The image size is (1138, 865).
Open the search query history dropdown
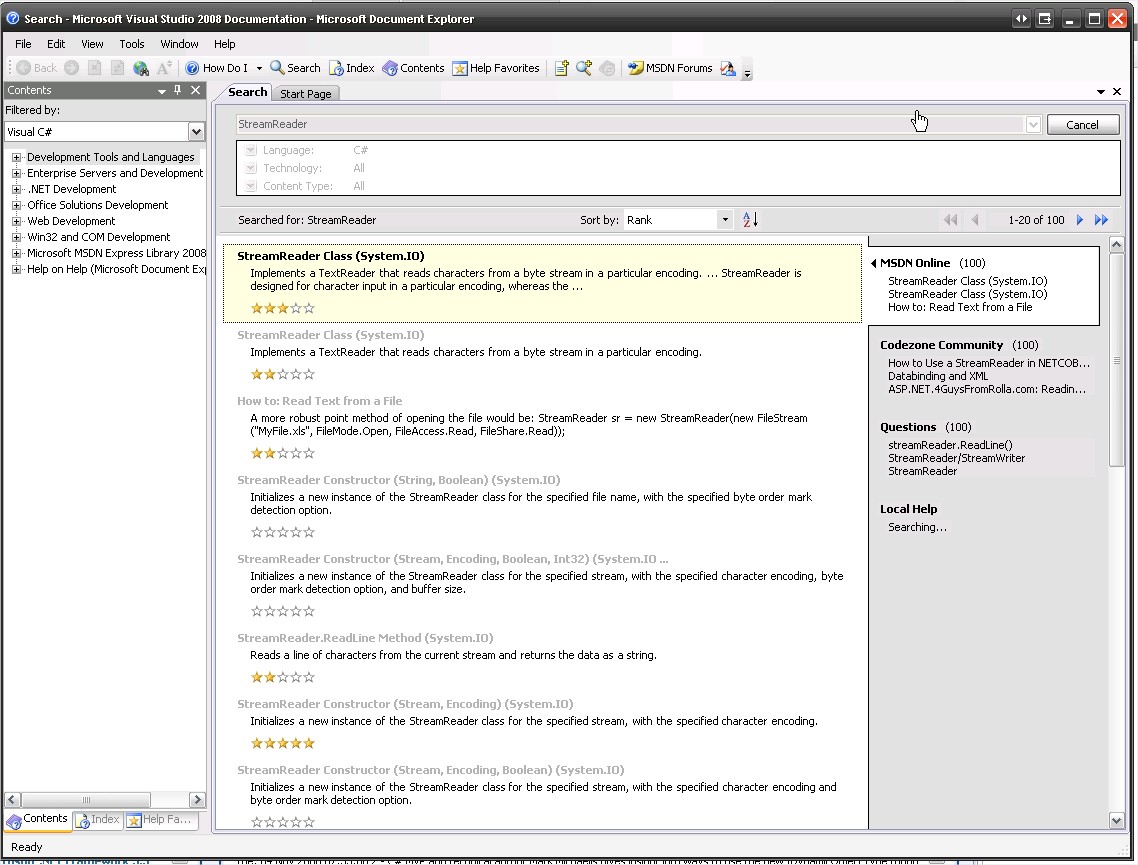[x=1033, y=125]
